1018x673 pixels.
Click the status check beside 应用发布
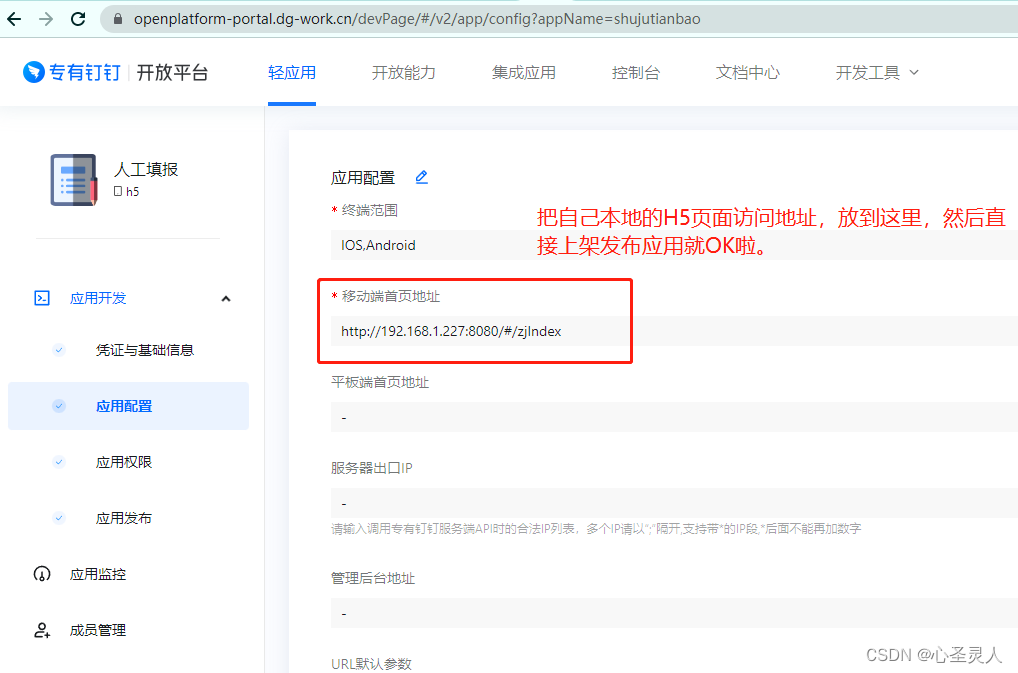(58, 518)
